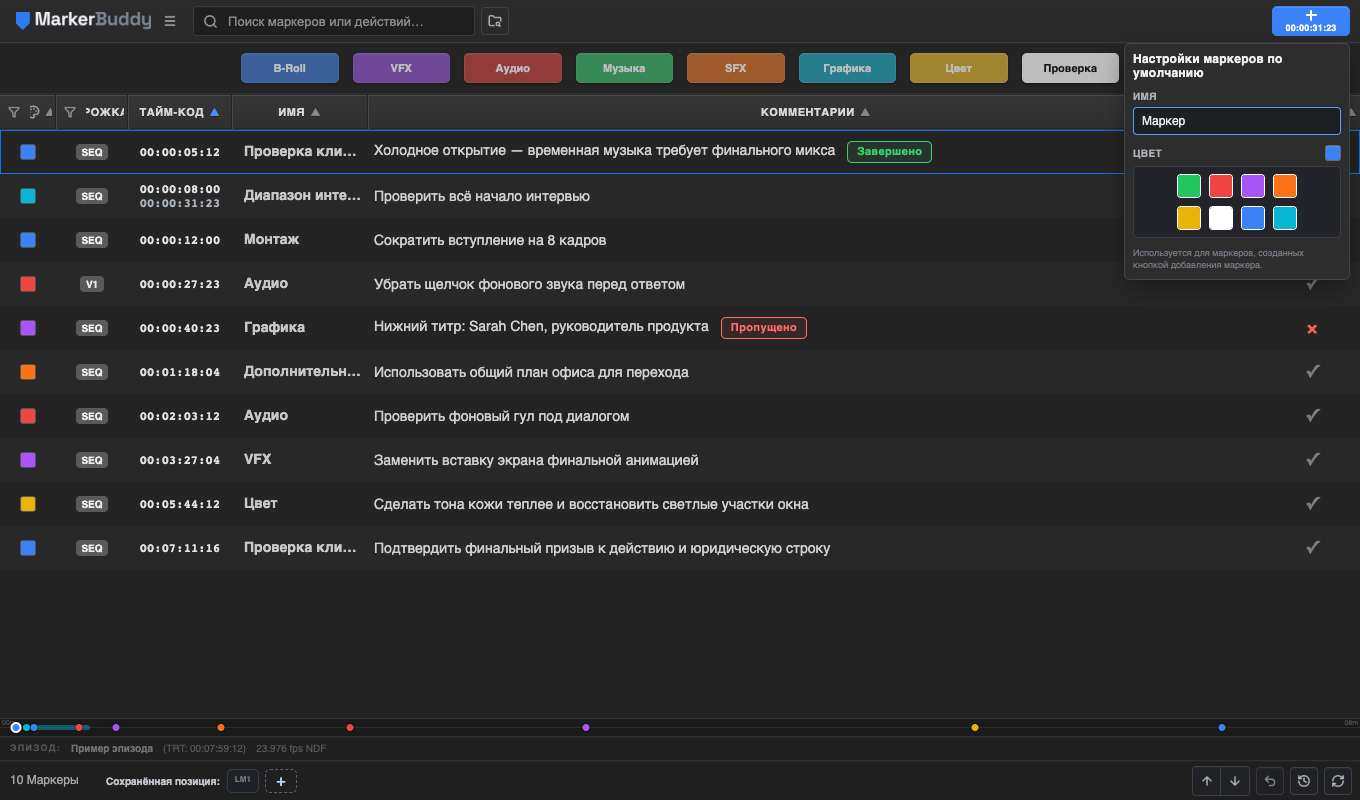Image resolution: width=1360 pixels, height=800 pixels.
Task: Open the track column filter funnel icon
Action: point(70,112)
